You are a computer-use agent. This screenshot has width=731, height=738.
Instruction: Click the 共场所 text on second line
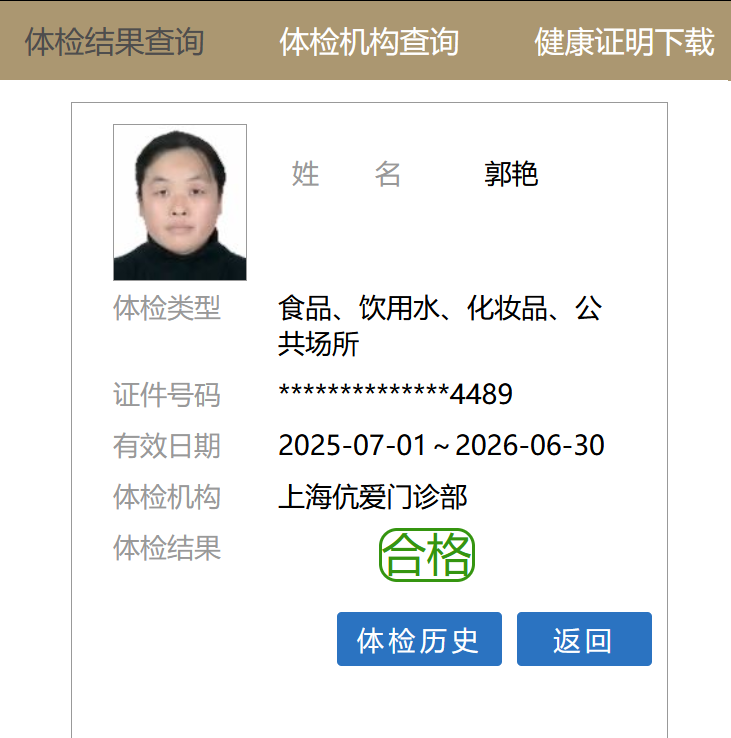click(x=318, y=344)
